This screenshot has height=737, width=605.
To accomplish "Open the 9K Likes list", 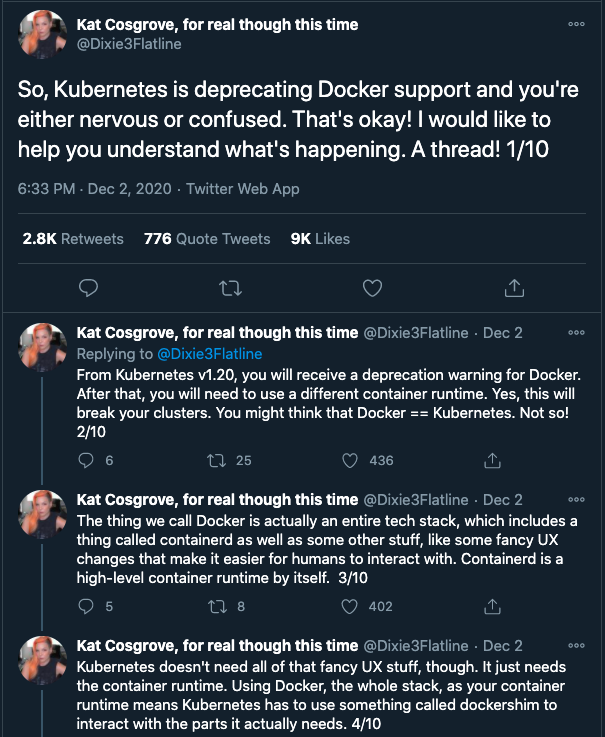I will (x=320, y=239).
